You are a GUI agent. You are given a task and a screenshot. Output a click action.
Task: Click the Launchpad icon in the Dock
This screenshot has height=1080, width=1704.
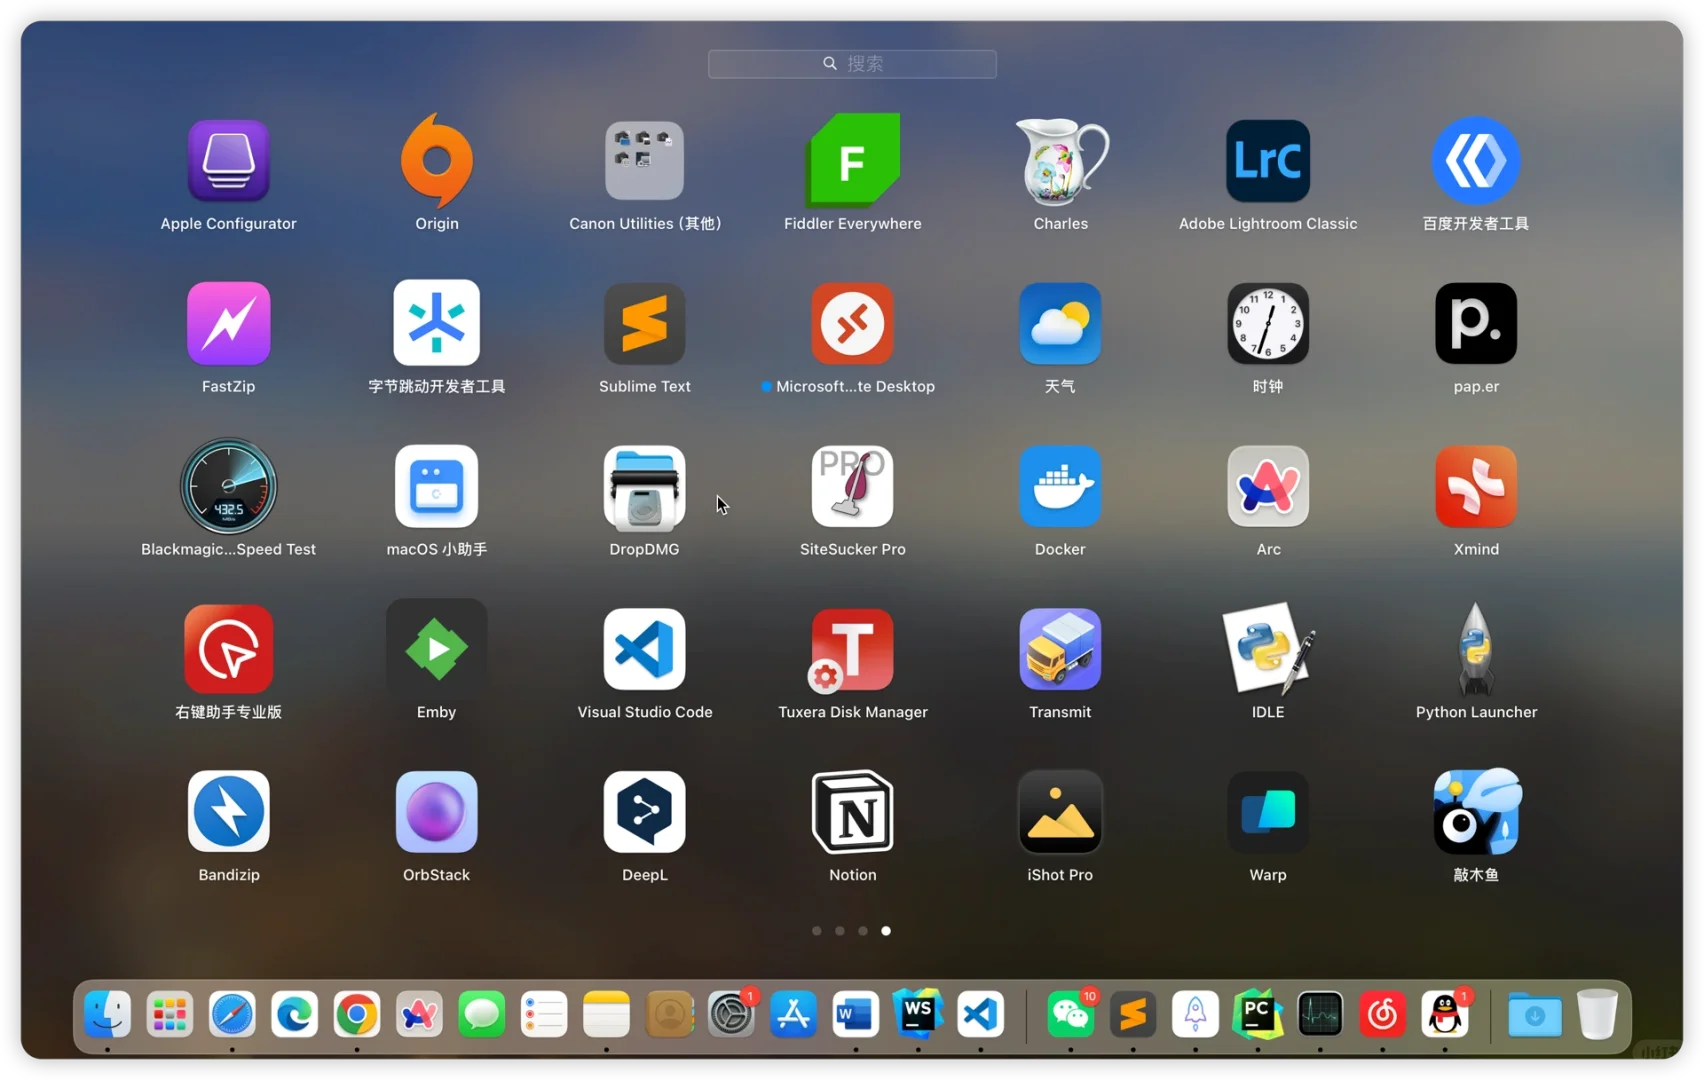pos(169,1015)
